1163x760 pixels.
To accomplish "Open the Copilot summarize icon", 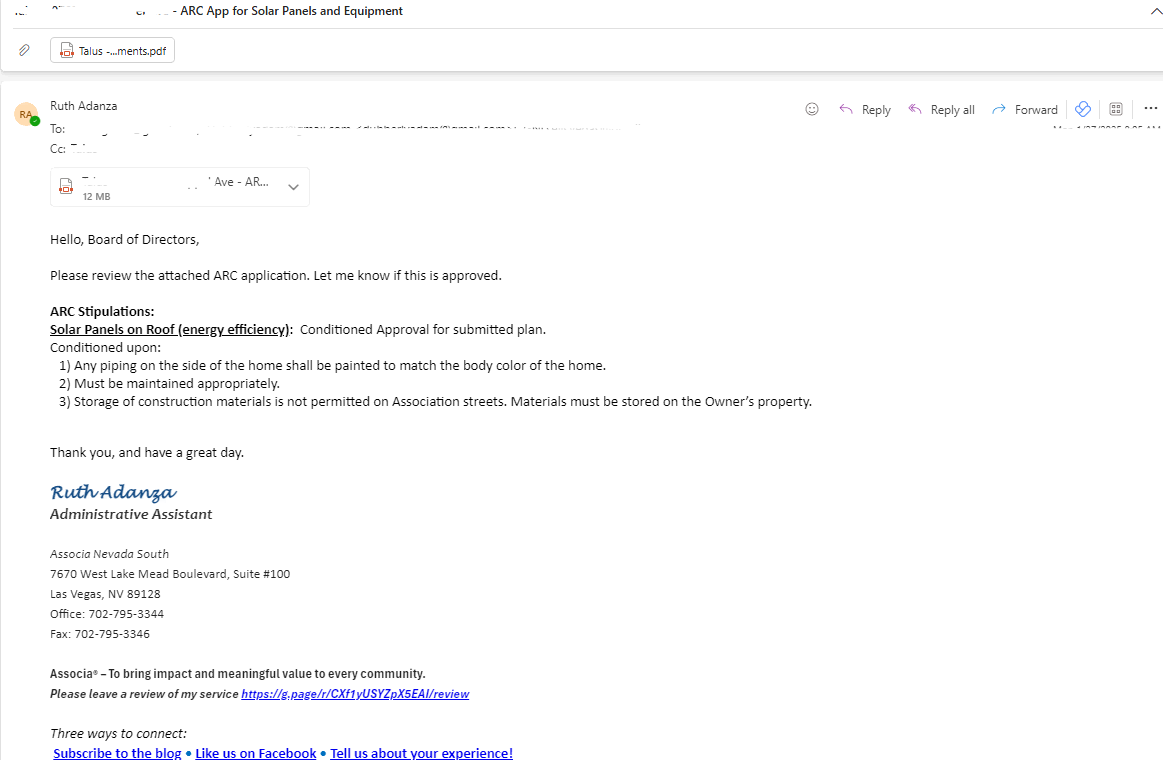I will click(1083, 109).
